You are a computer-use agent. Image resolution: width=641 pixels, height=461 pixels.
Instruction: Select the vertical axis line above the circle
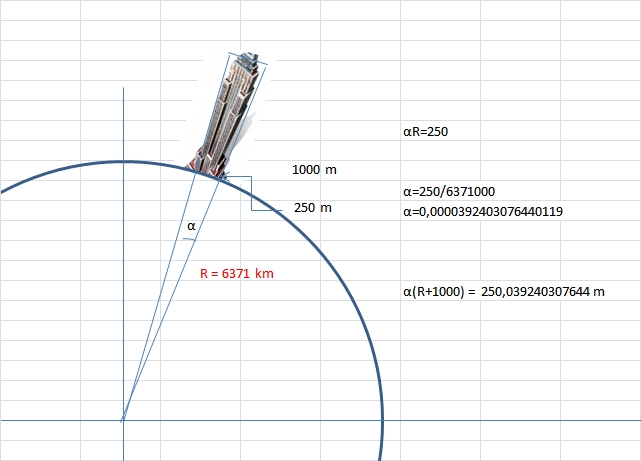(x=122, y=122)
